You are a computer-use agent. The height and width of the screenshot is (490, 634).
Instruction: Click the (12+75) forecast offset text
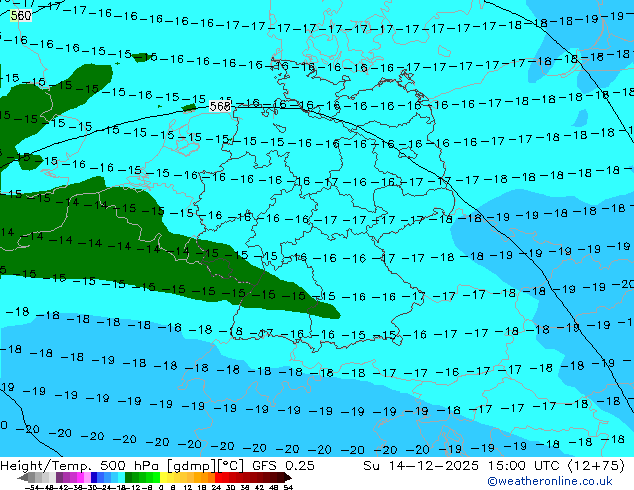coord(596,466)
